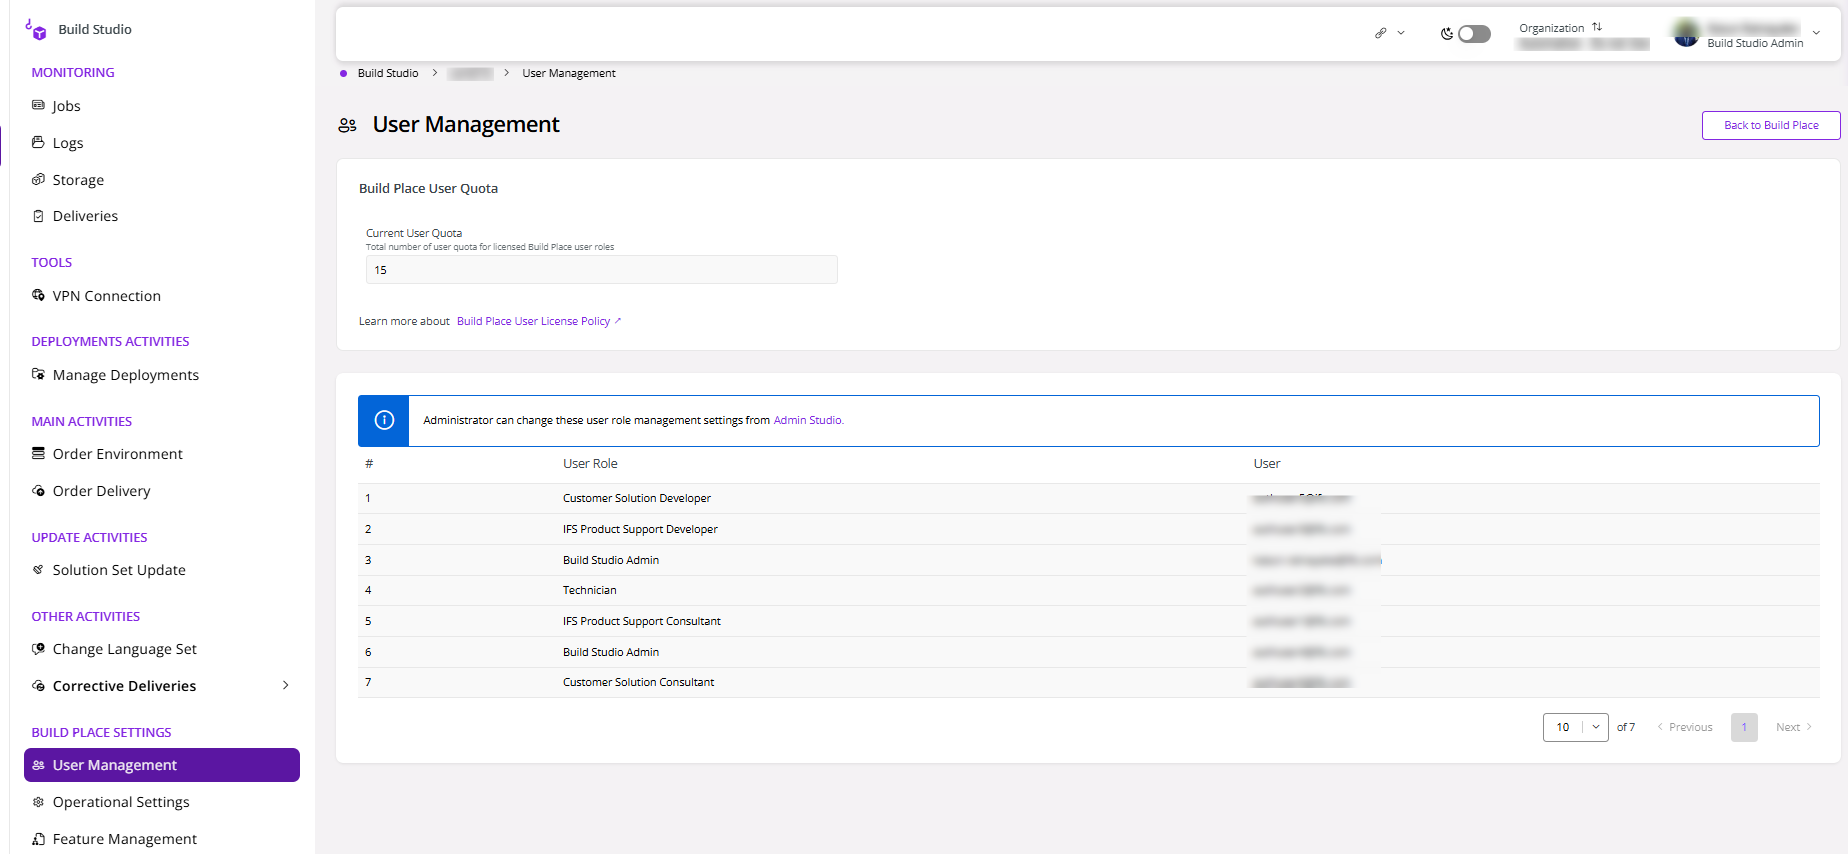This screenshot has width=1848, height=854.
Task: Select Customer Solution Consultant row
Action: click(x=1088, y=682)
